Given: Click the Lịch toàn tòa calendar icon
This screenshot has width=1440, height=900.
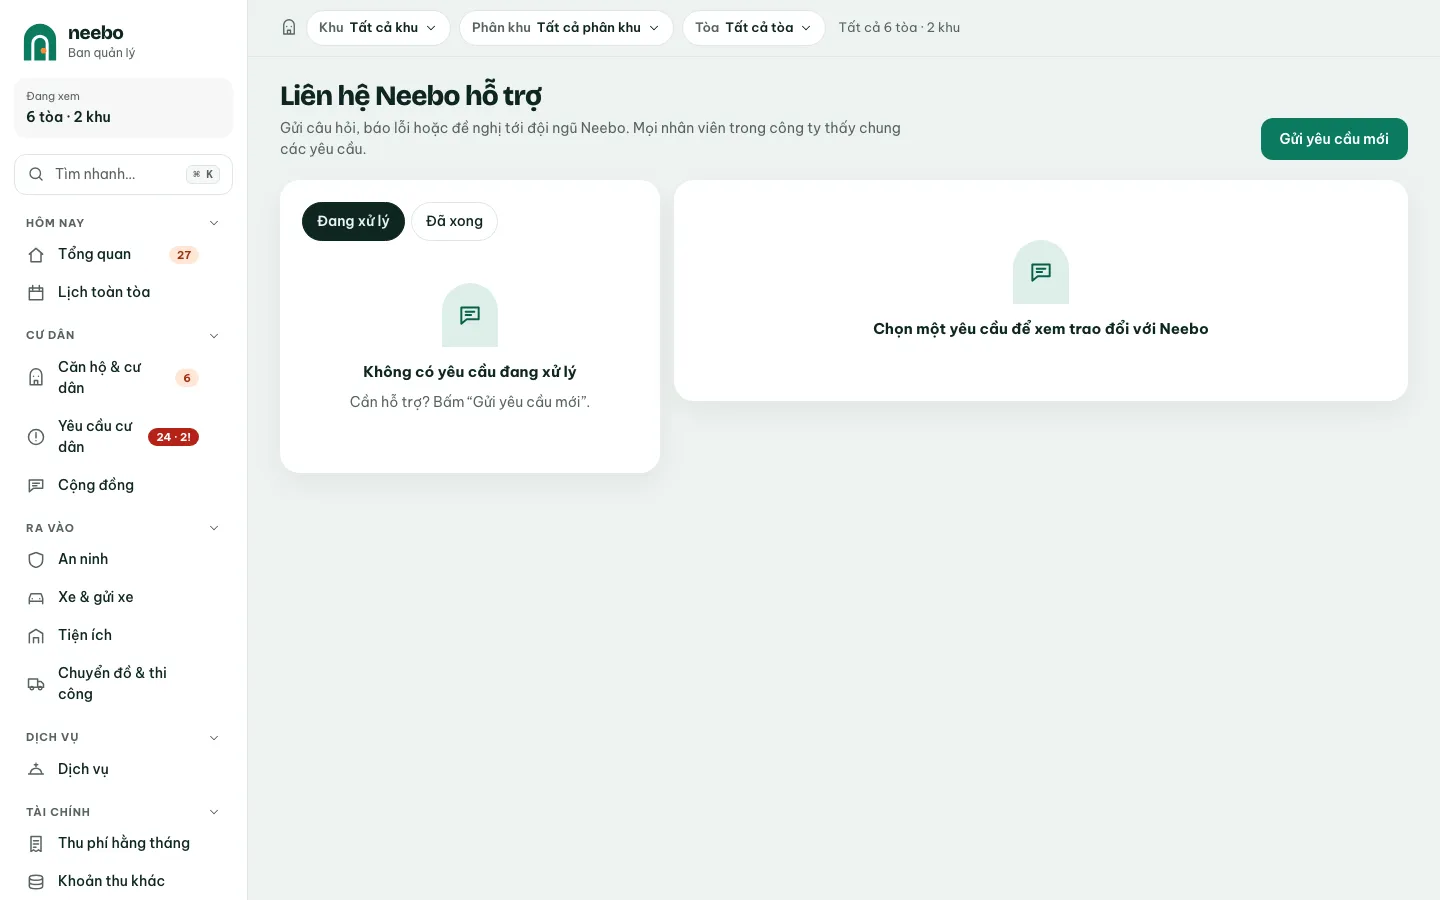Looking at the screenshot, I should (36, 293).
